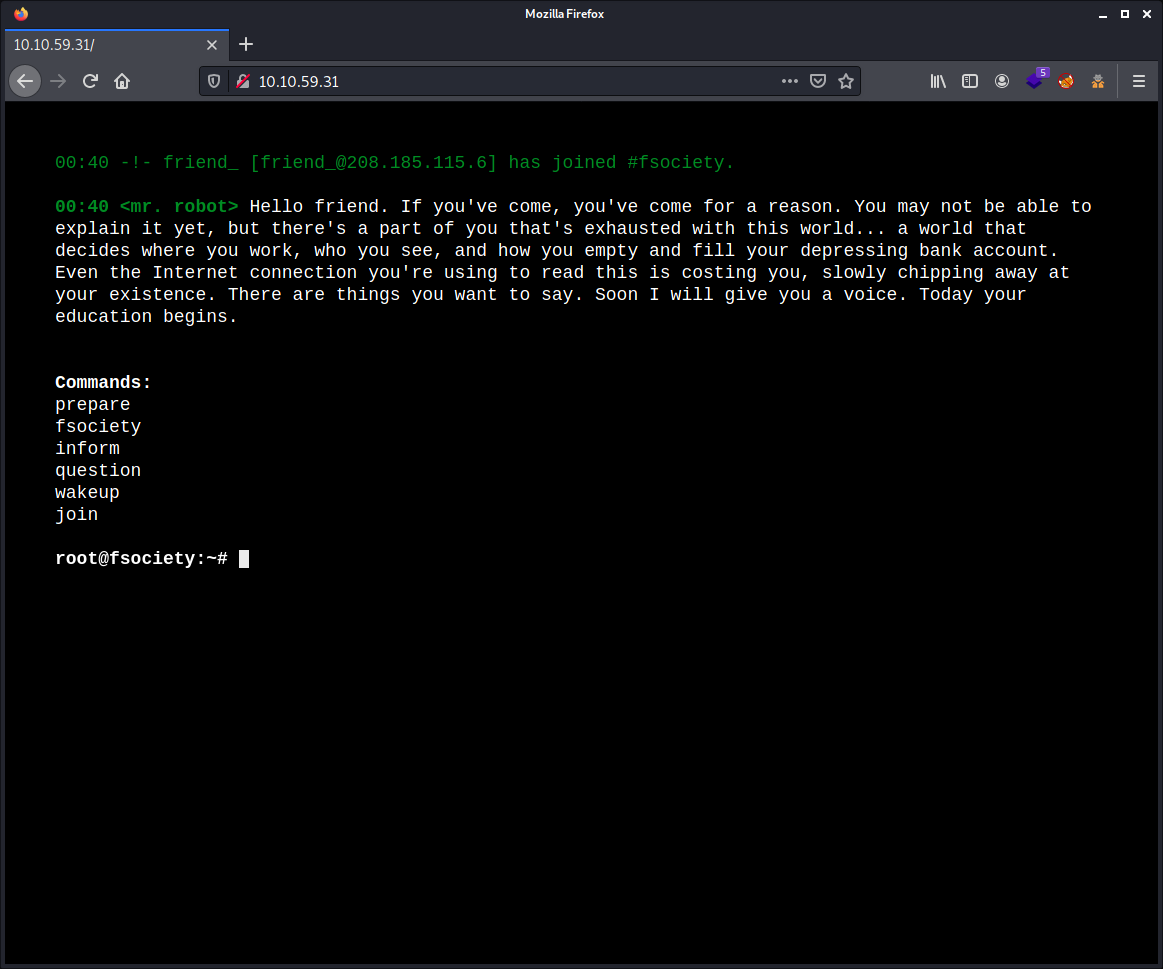Open the orange extension icon
The width and height of the screenshot is (1163, 969).
(1098, 82)
